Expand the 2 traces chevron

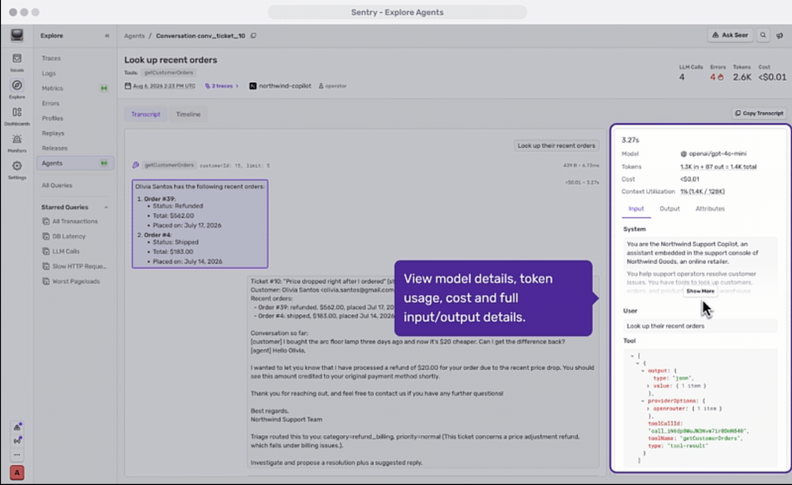[x=237, y=86]
